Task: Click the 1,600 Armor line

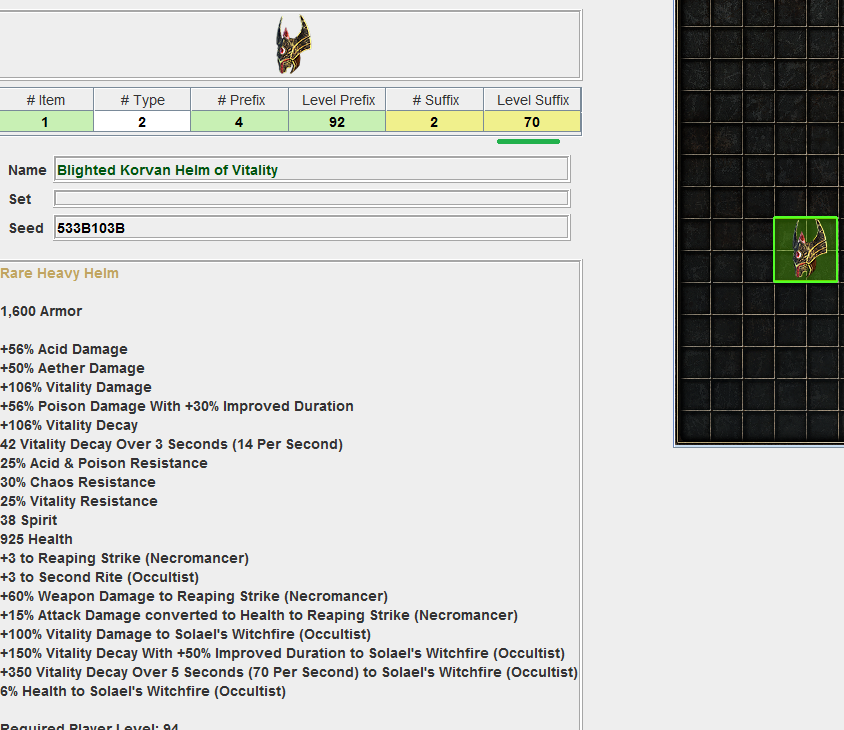Action: [x=41, y=311]
